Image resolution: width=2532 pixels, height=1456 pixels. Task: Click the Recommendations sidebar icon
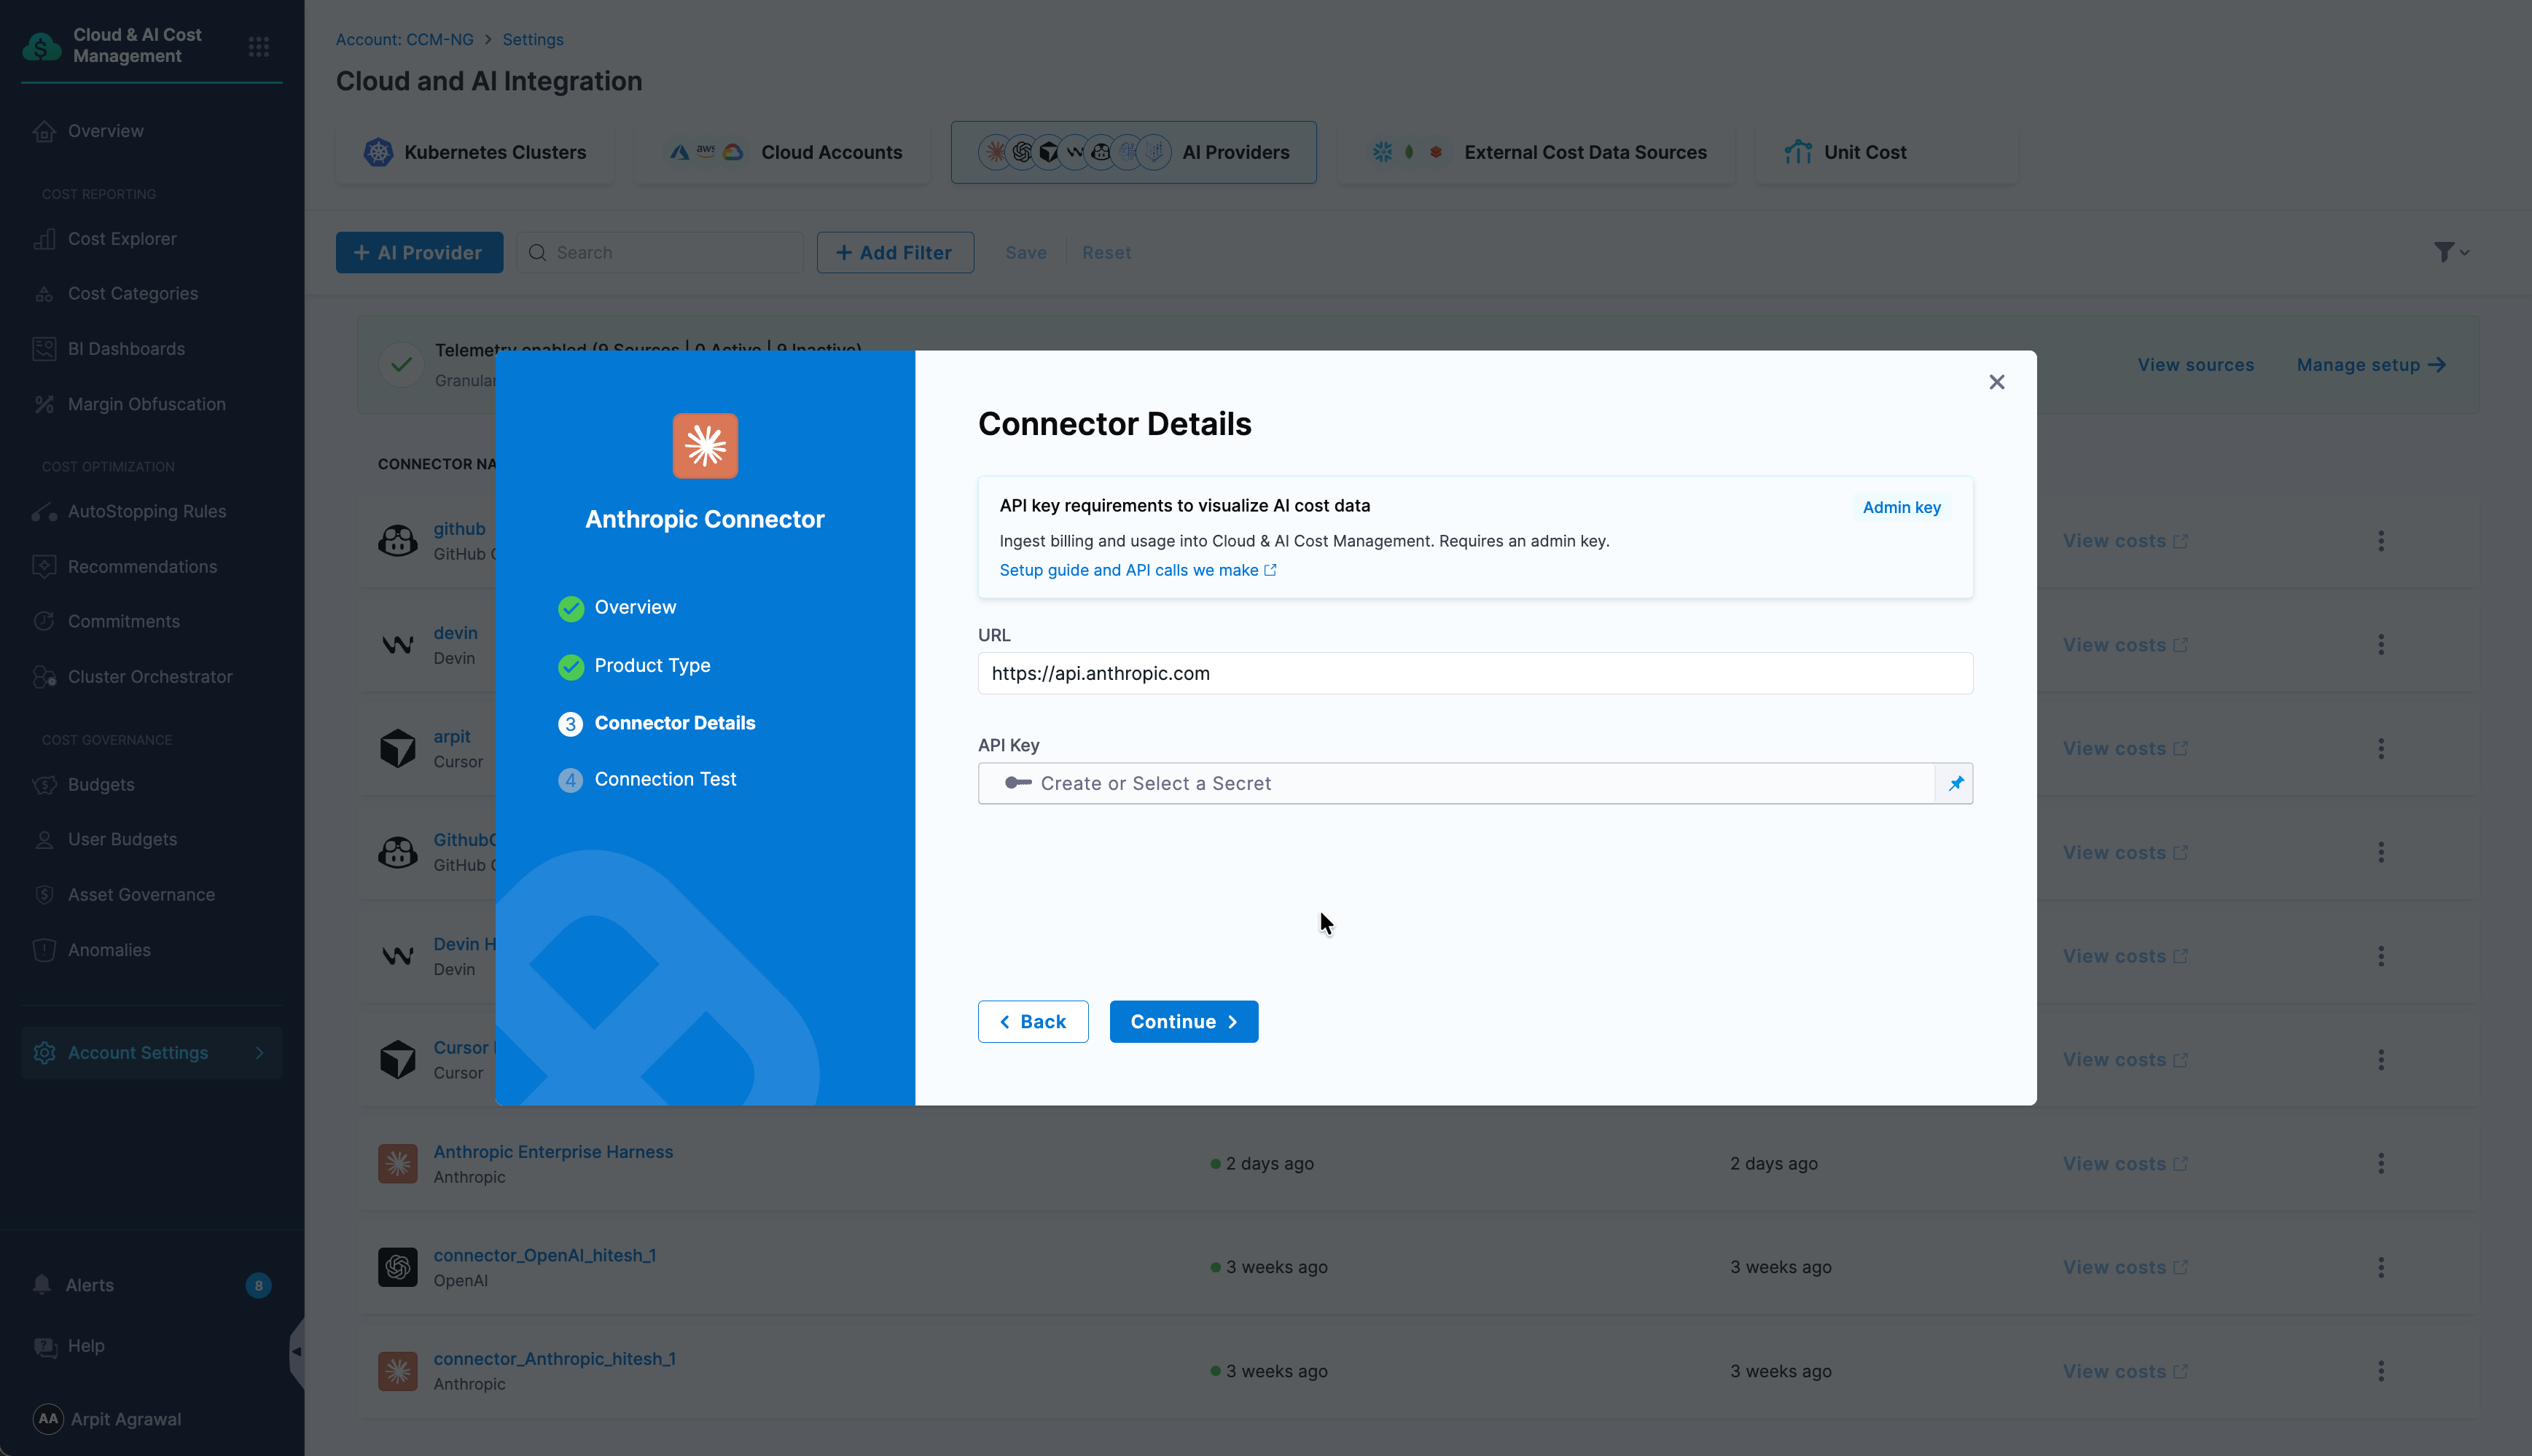pos(44,566)
